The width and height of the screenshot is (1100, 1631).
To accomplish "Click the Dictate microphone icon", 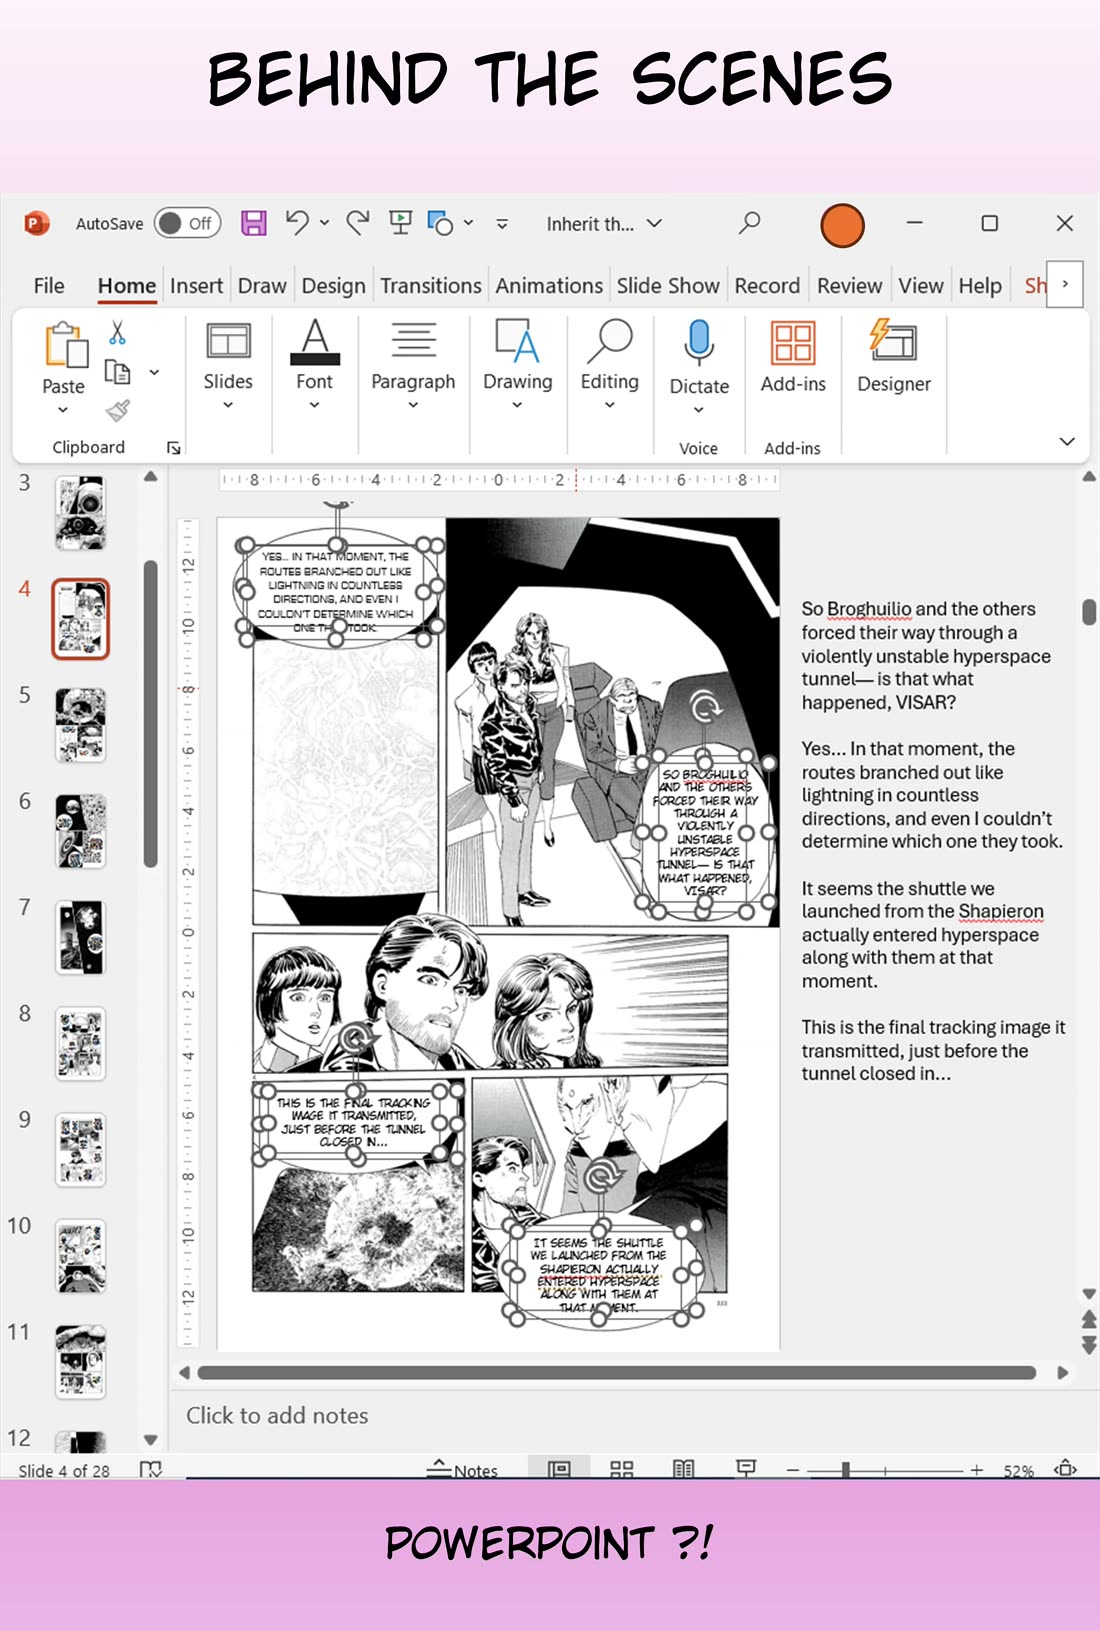I will coord(699,343).
